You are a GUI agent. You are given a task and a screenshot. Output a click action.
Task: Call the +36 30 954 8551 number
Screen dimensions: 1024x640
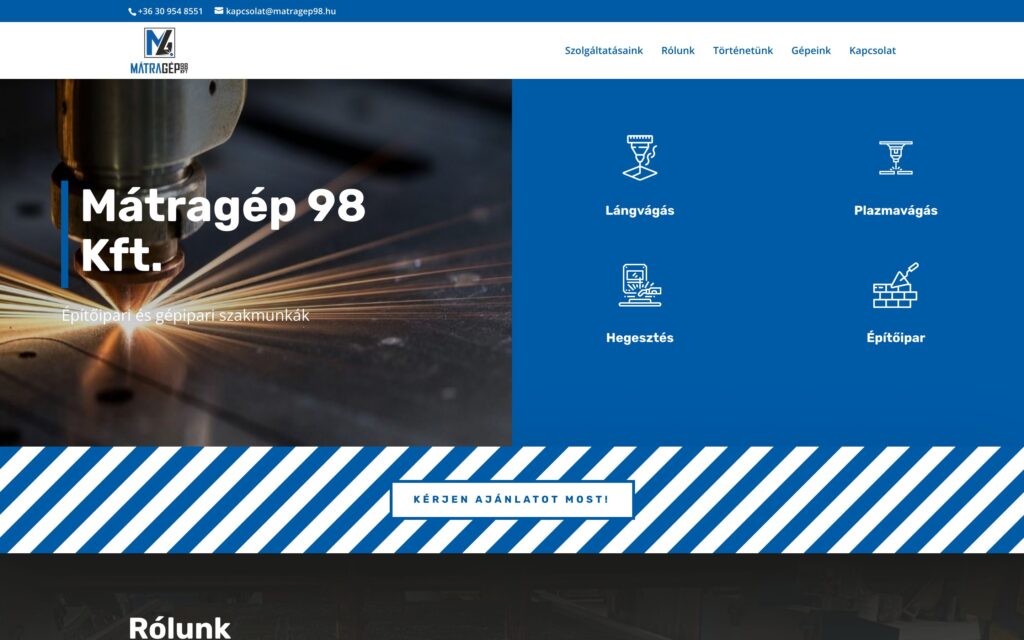[x=170, y=11]
